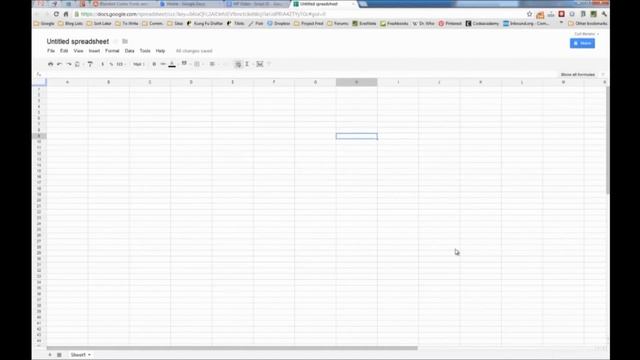Viewport: 640px width, 360px height.
Task: Select the row 9 header
Action: click(39, 136)
